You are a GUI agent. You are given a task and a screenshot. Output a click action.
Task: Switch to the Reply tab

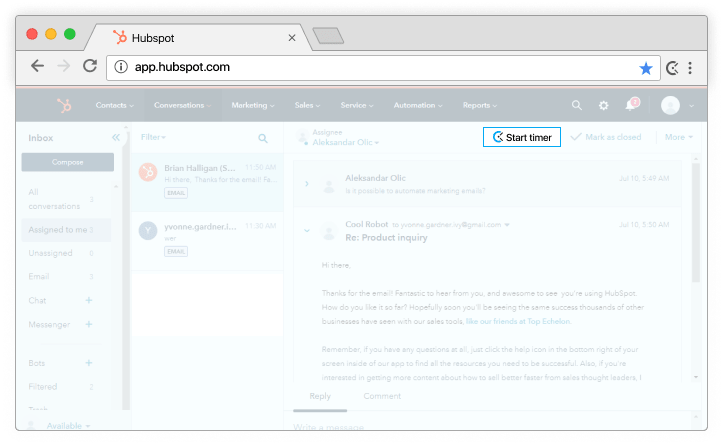pyautogui.click(x=320, y=396)
